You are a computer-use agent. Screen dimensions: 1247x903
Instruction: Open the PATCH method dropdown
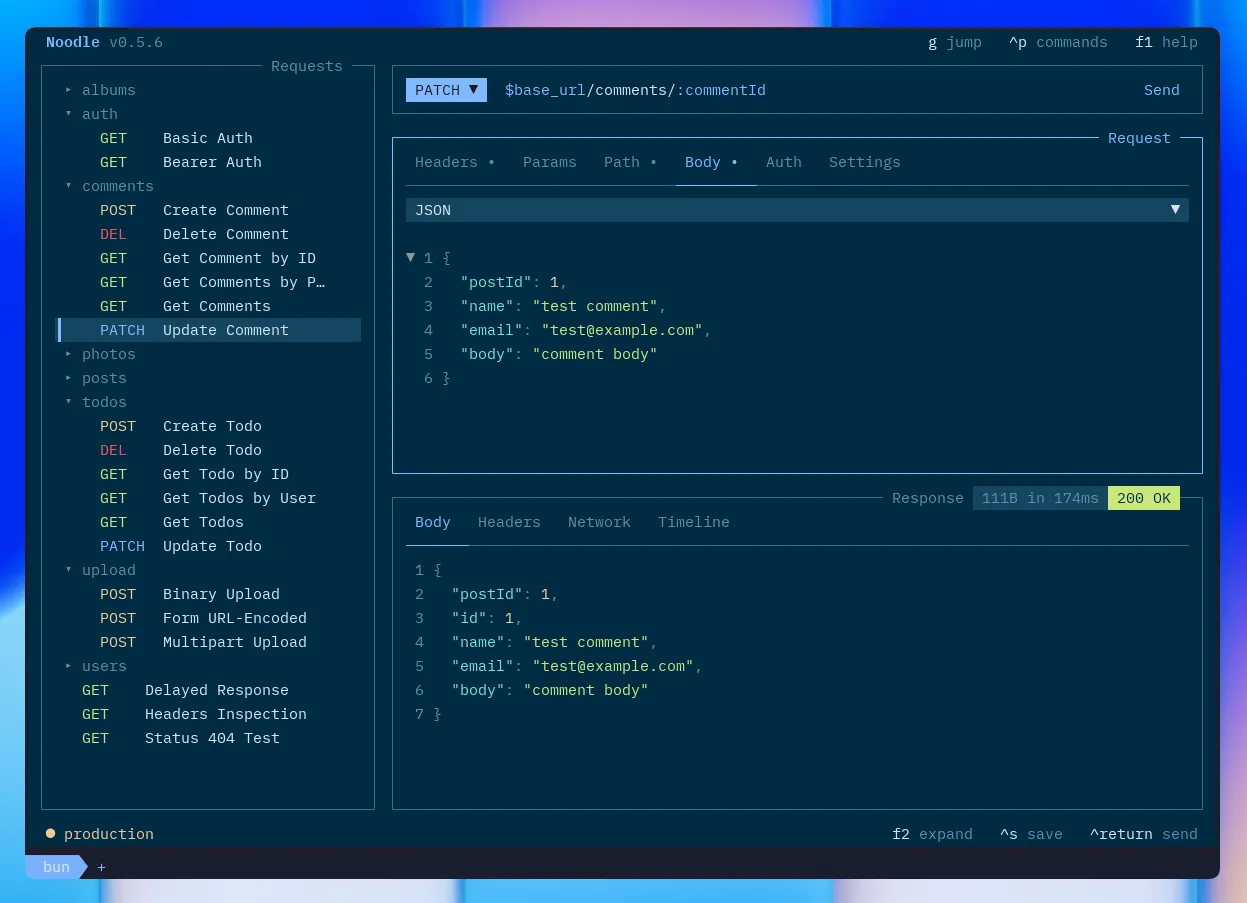click(x=446, y=90)
